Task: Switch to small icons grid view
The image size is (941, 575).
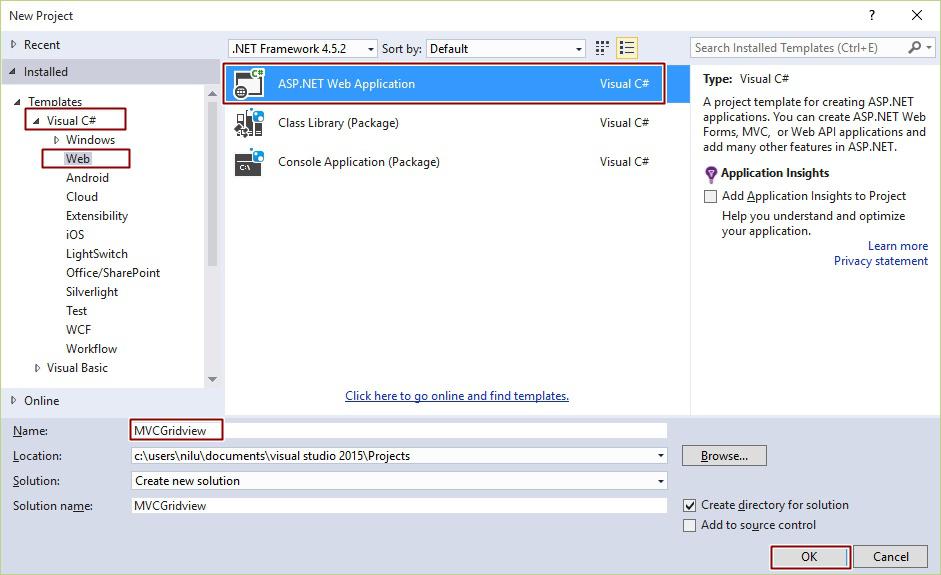Action: coord(602,48)
